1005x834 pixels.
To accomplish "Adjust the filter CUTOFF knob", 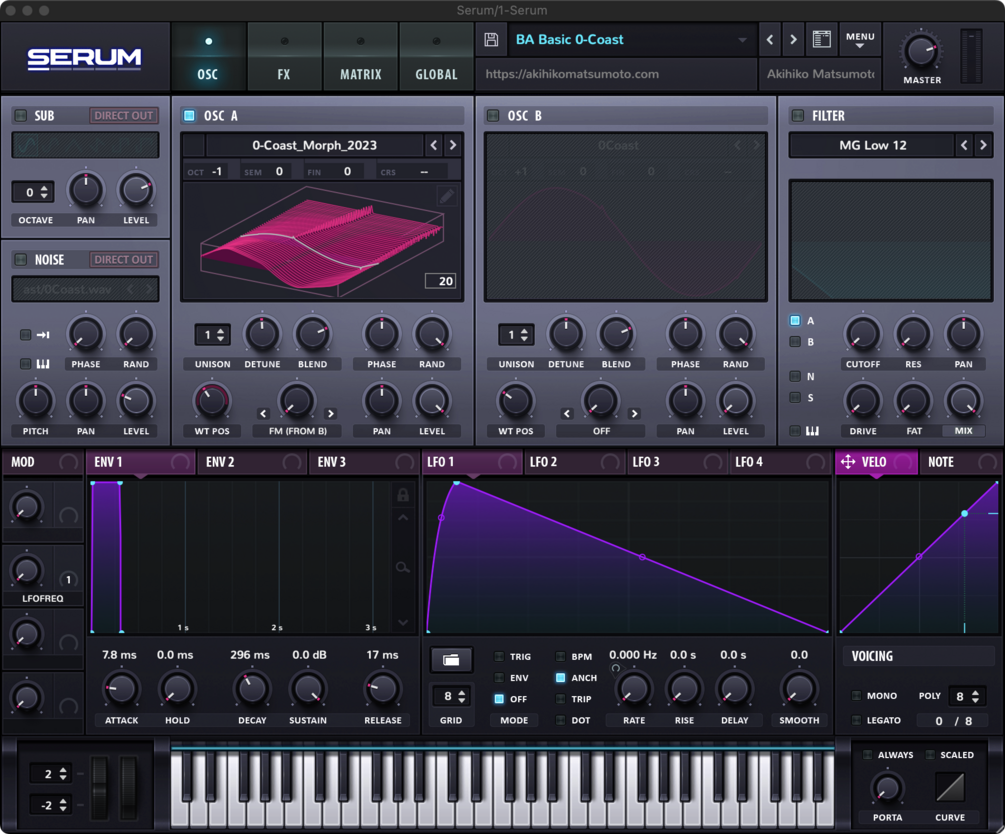I will 863,334.
